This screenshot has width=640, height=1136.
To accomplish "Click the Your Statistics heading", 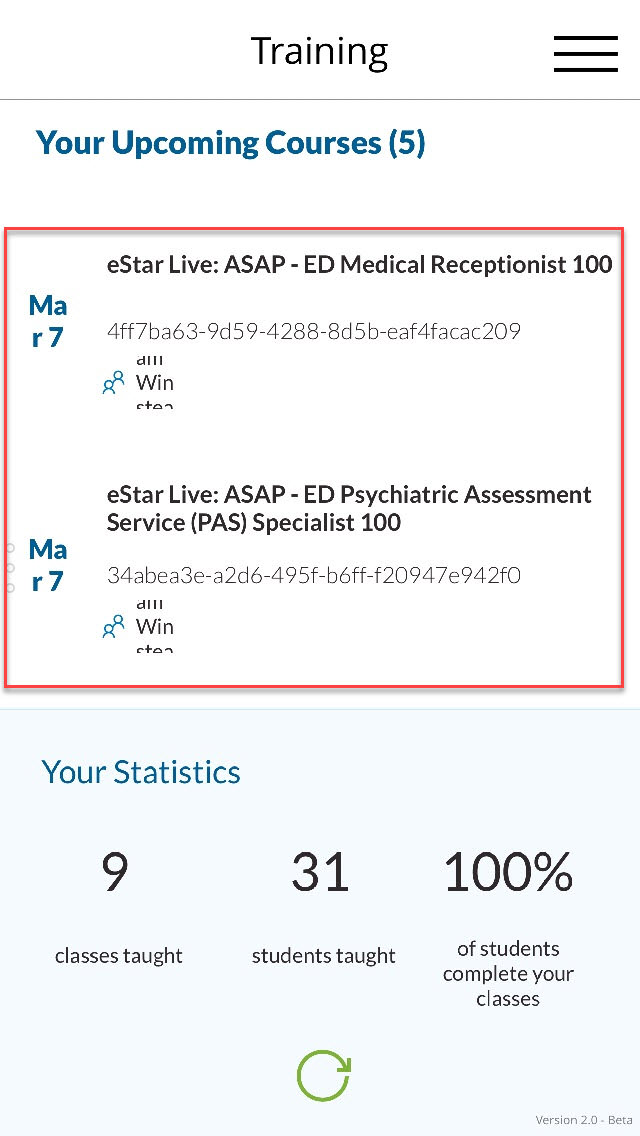I will pos(141,772).
